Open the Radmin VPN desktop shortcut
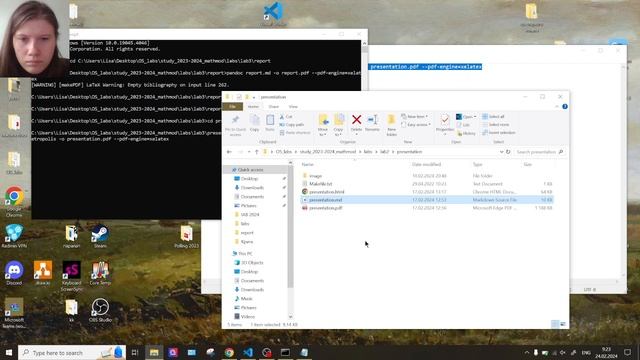640x360 pixels. (14, 237)
